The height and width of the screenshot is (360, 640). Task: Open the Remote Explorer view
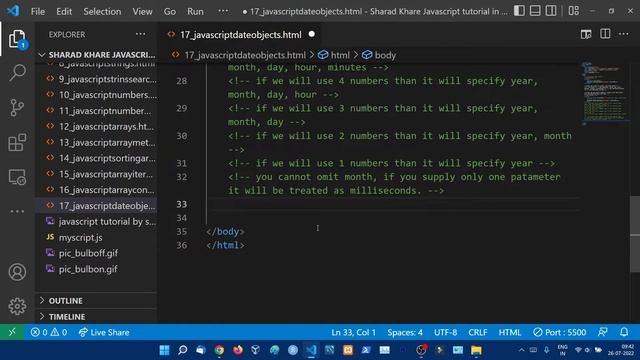coord(17,177)
